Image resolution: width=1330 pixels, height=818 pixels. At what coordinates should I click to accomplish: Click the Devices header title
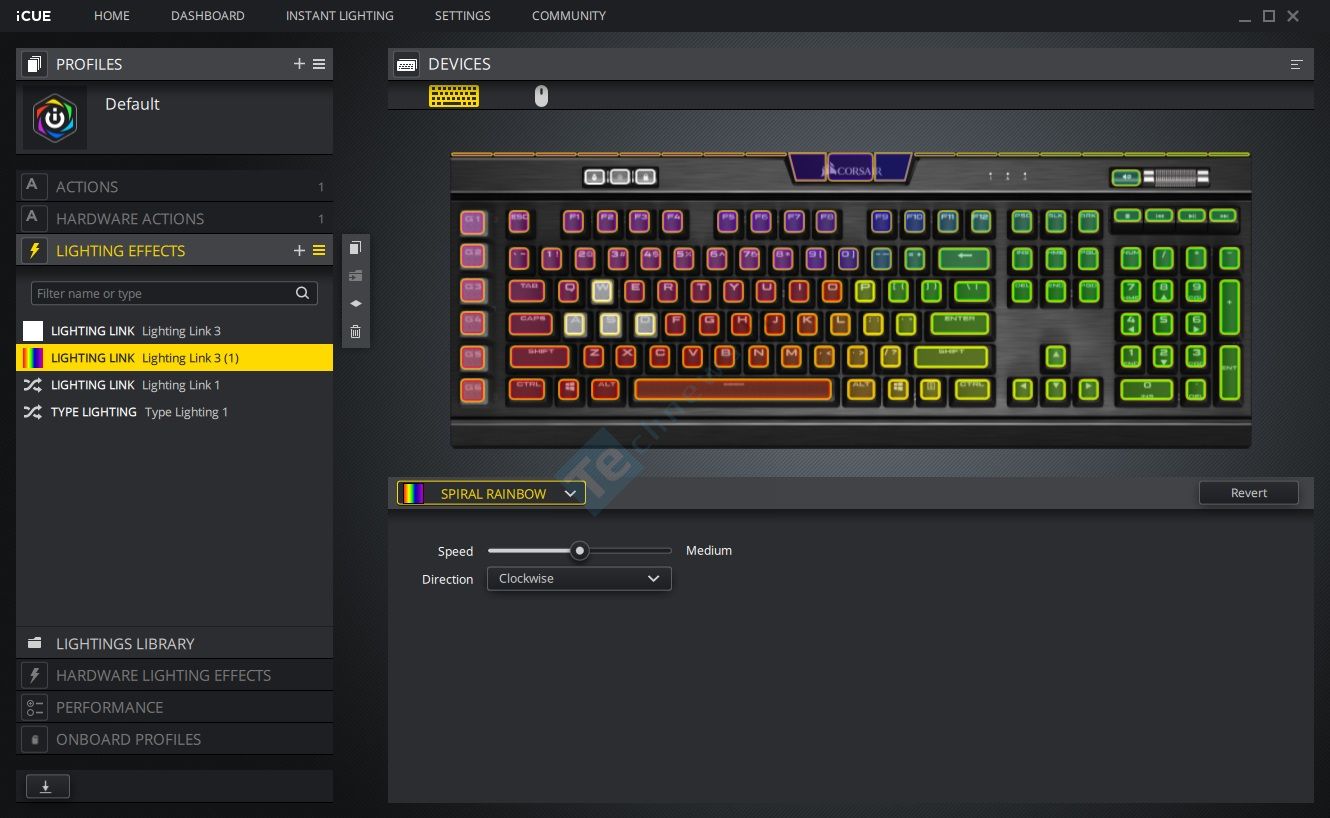(x=459, y=64)
